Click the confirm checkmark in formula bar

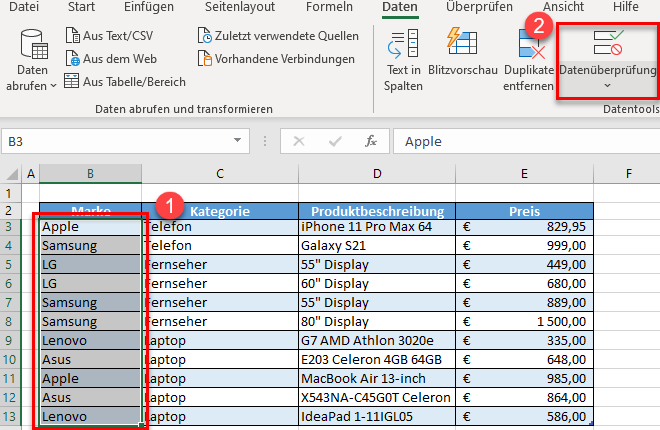pos(335,141)
